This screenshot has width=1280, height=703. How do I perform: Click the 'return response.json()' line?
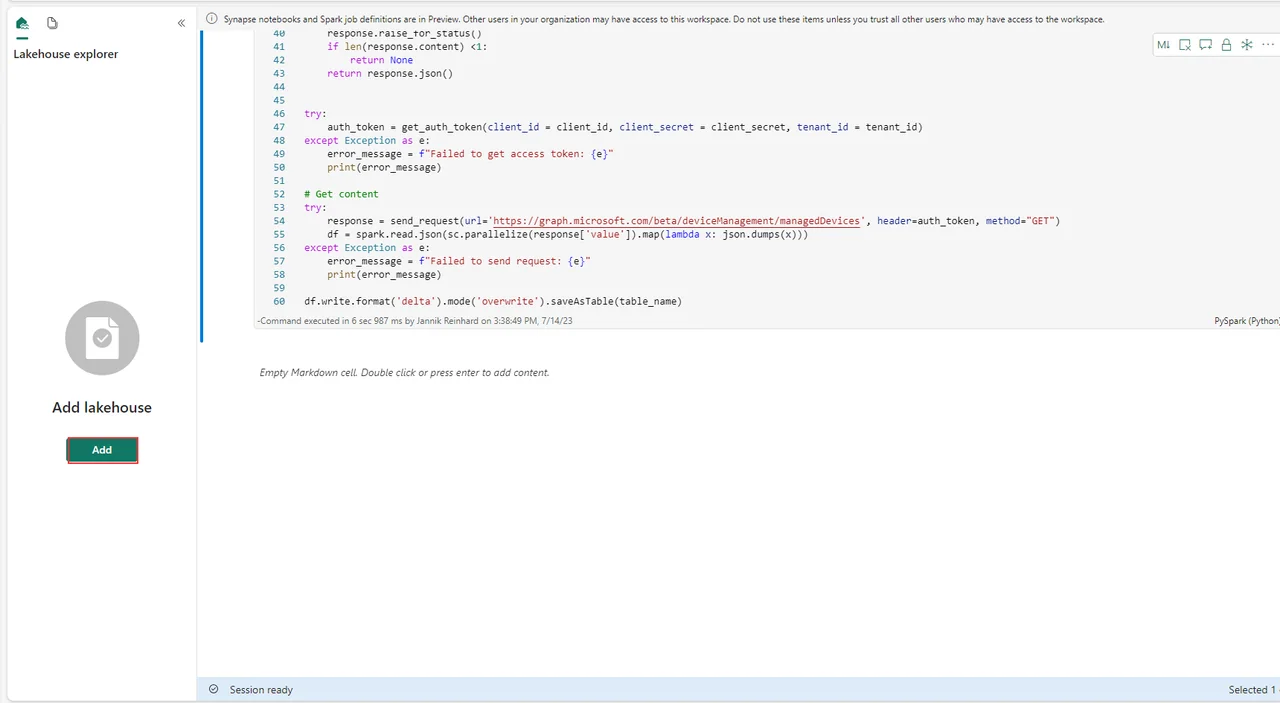coord(390,74)
